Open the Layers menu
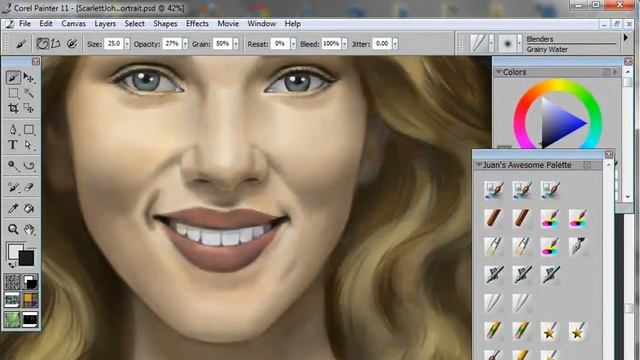 tap(105, 24)
